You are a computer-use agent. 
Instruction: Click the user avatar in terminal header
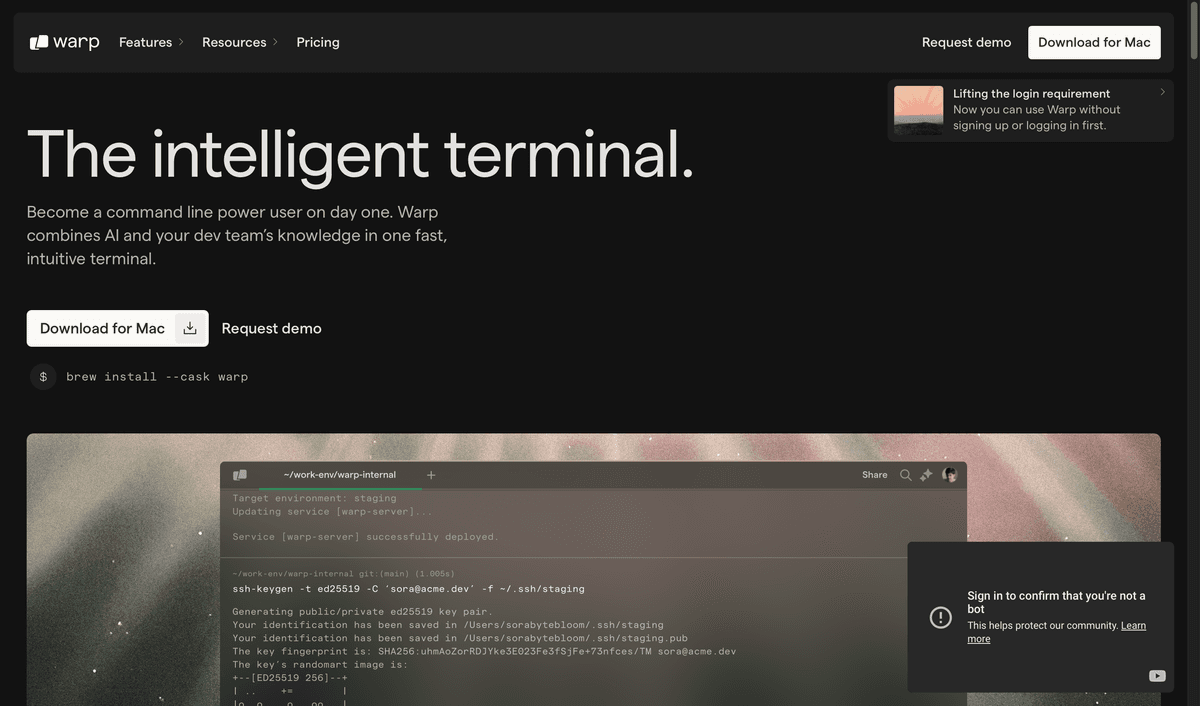click(949, 475)
